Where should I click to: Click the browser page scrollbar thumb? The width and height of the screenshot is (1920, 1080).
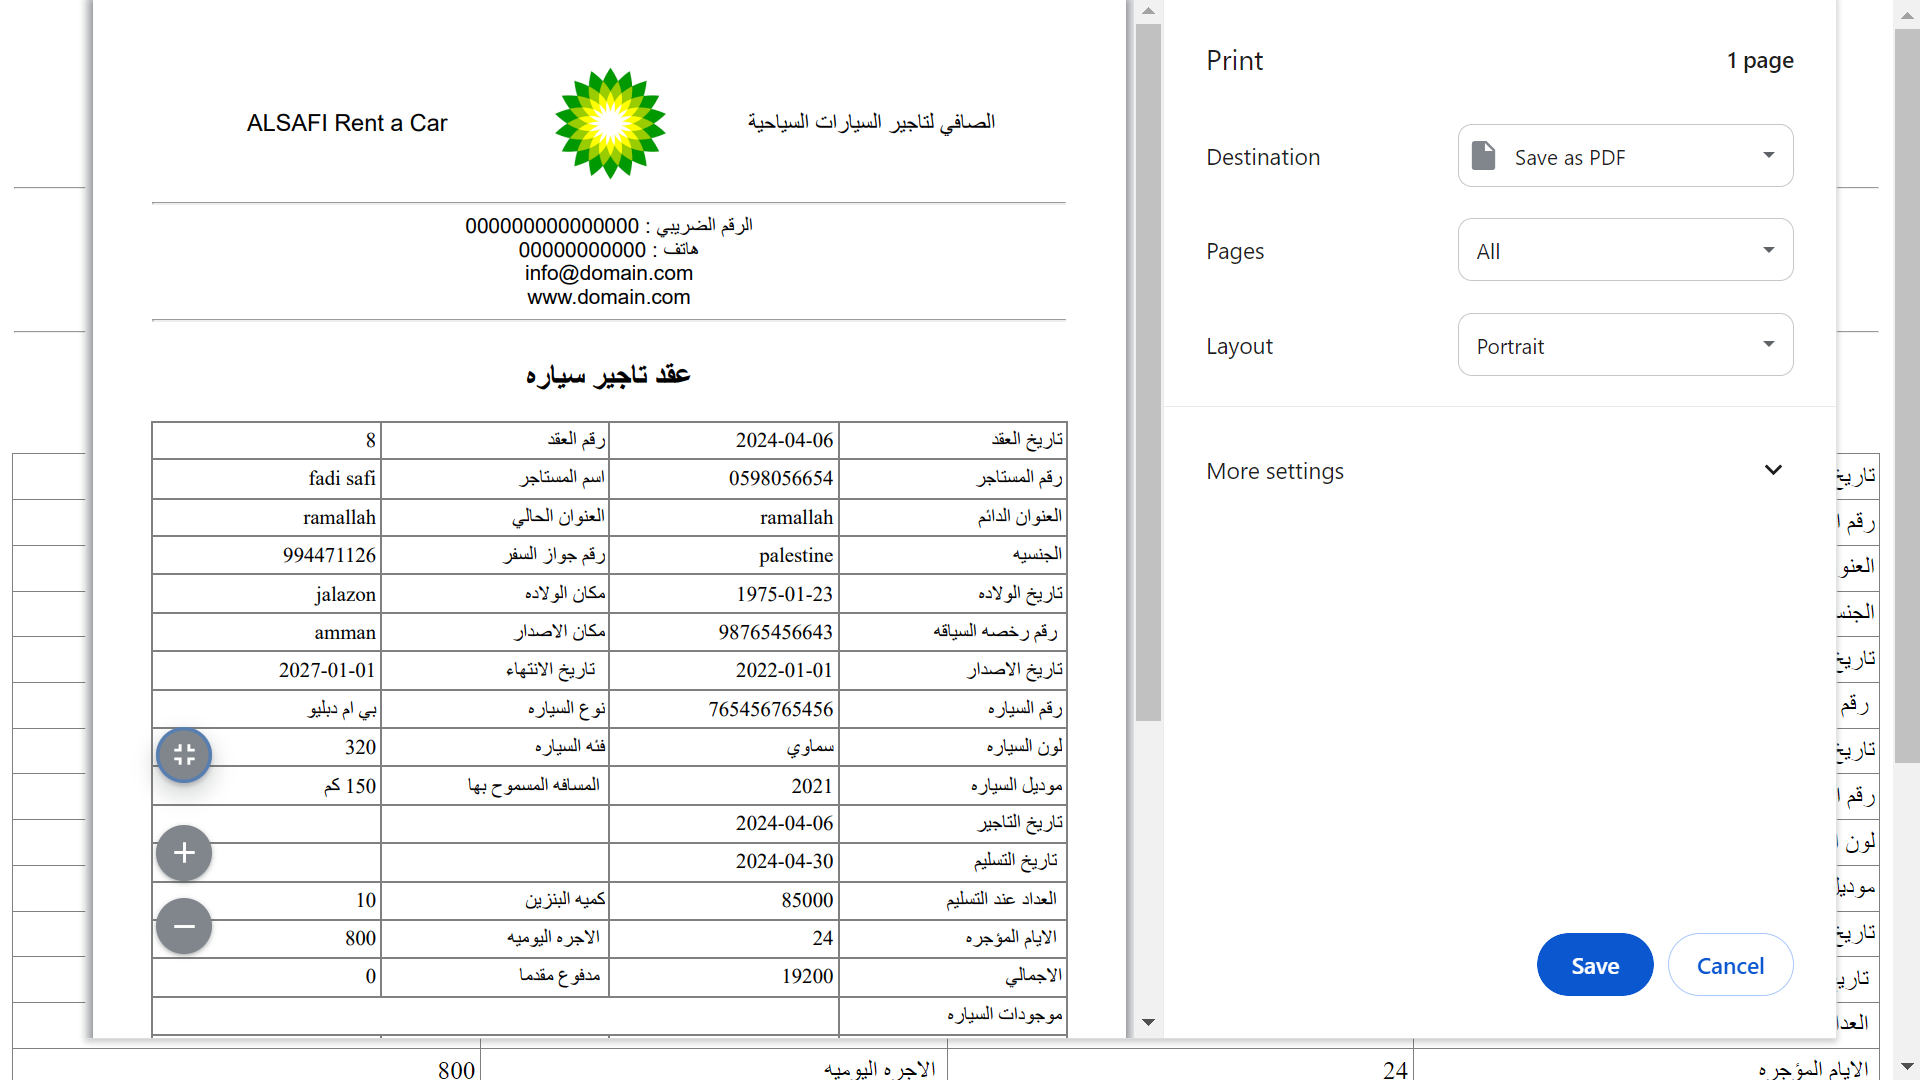1906,395
